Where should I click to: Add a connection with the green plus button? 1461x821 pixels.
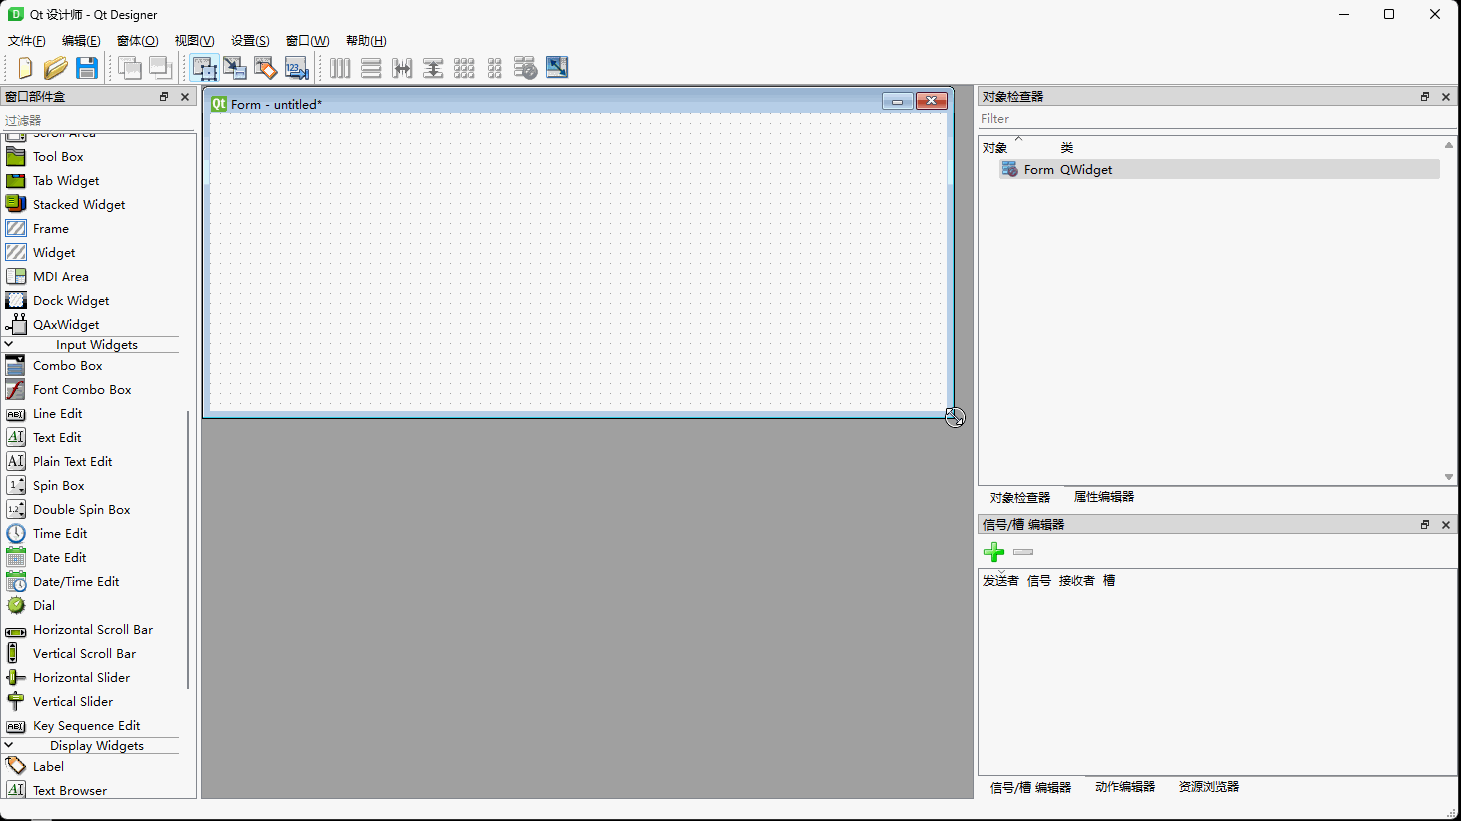point(994,552)
